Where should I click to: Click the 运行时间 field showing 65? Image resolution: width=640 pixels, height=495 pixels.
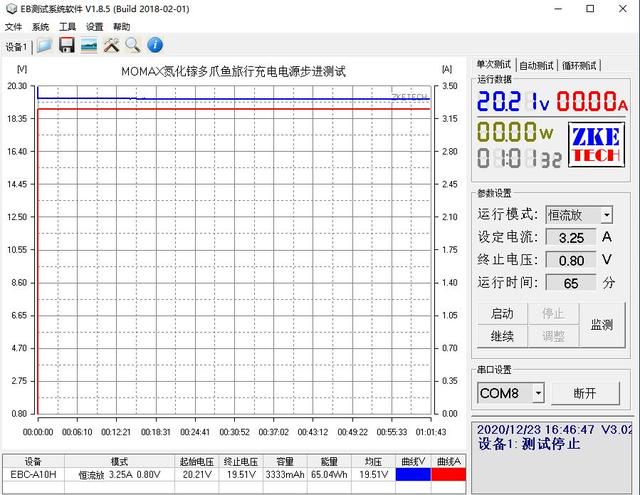point(571,283)
